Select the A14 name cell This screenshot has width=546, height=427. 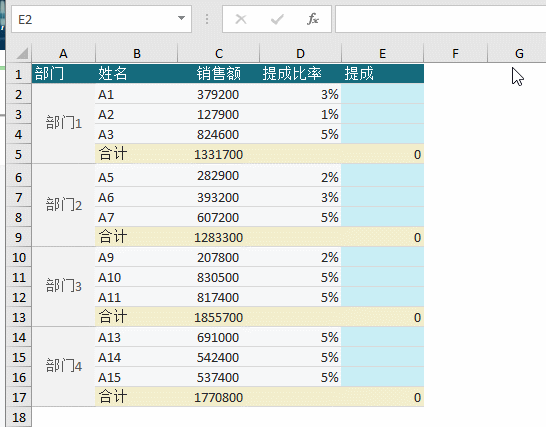136,357
